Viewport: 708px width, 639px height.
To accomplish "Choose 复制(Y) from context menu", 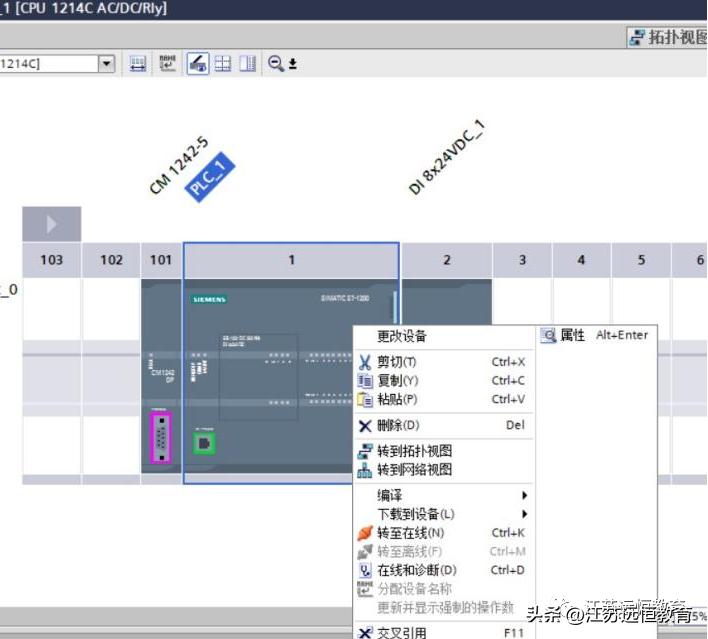I will (442, 381).
